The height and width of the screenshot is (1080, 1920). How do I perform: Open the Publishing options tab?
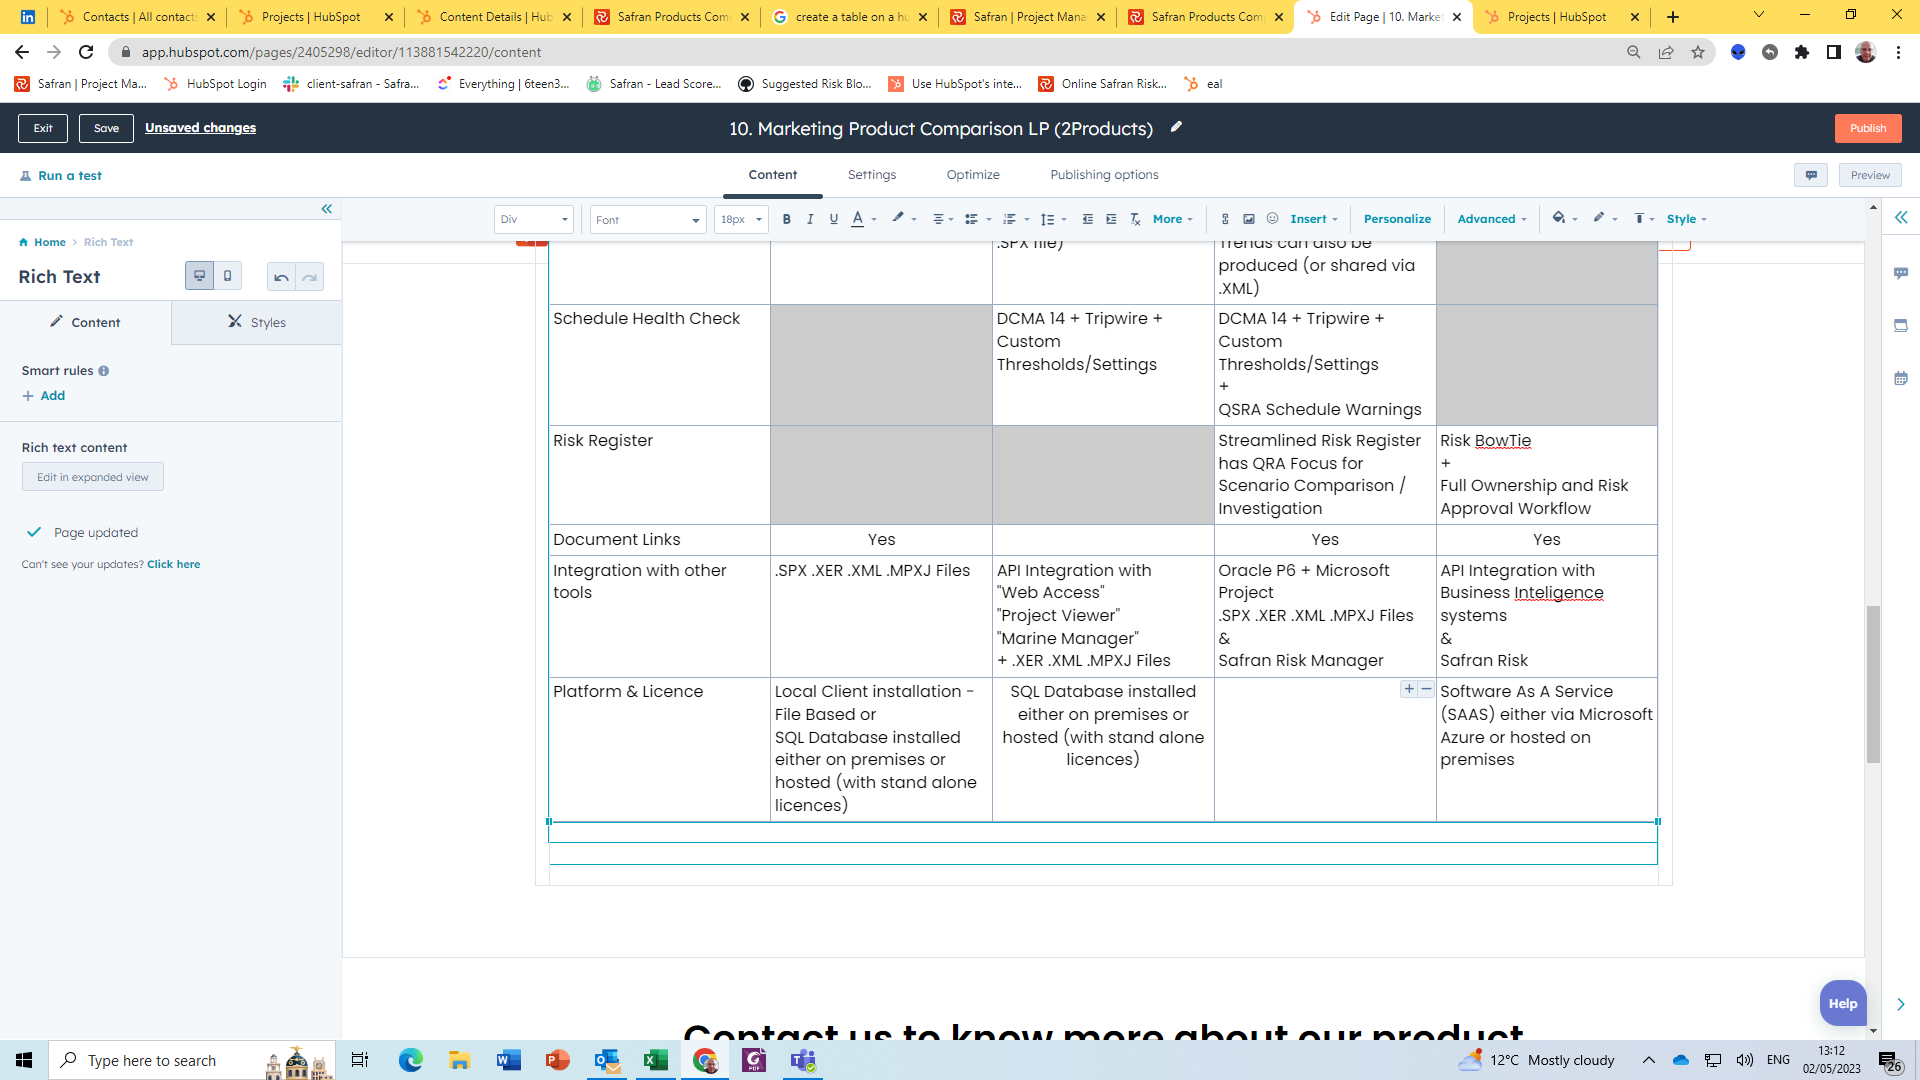coord(1104,175)
